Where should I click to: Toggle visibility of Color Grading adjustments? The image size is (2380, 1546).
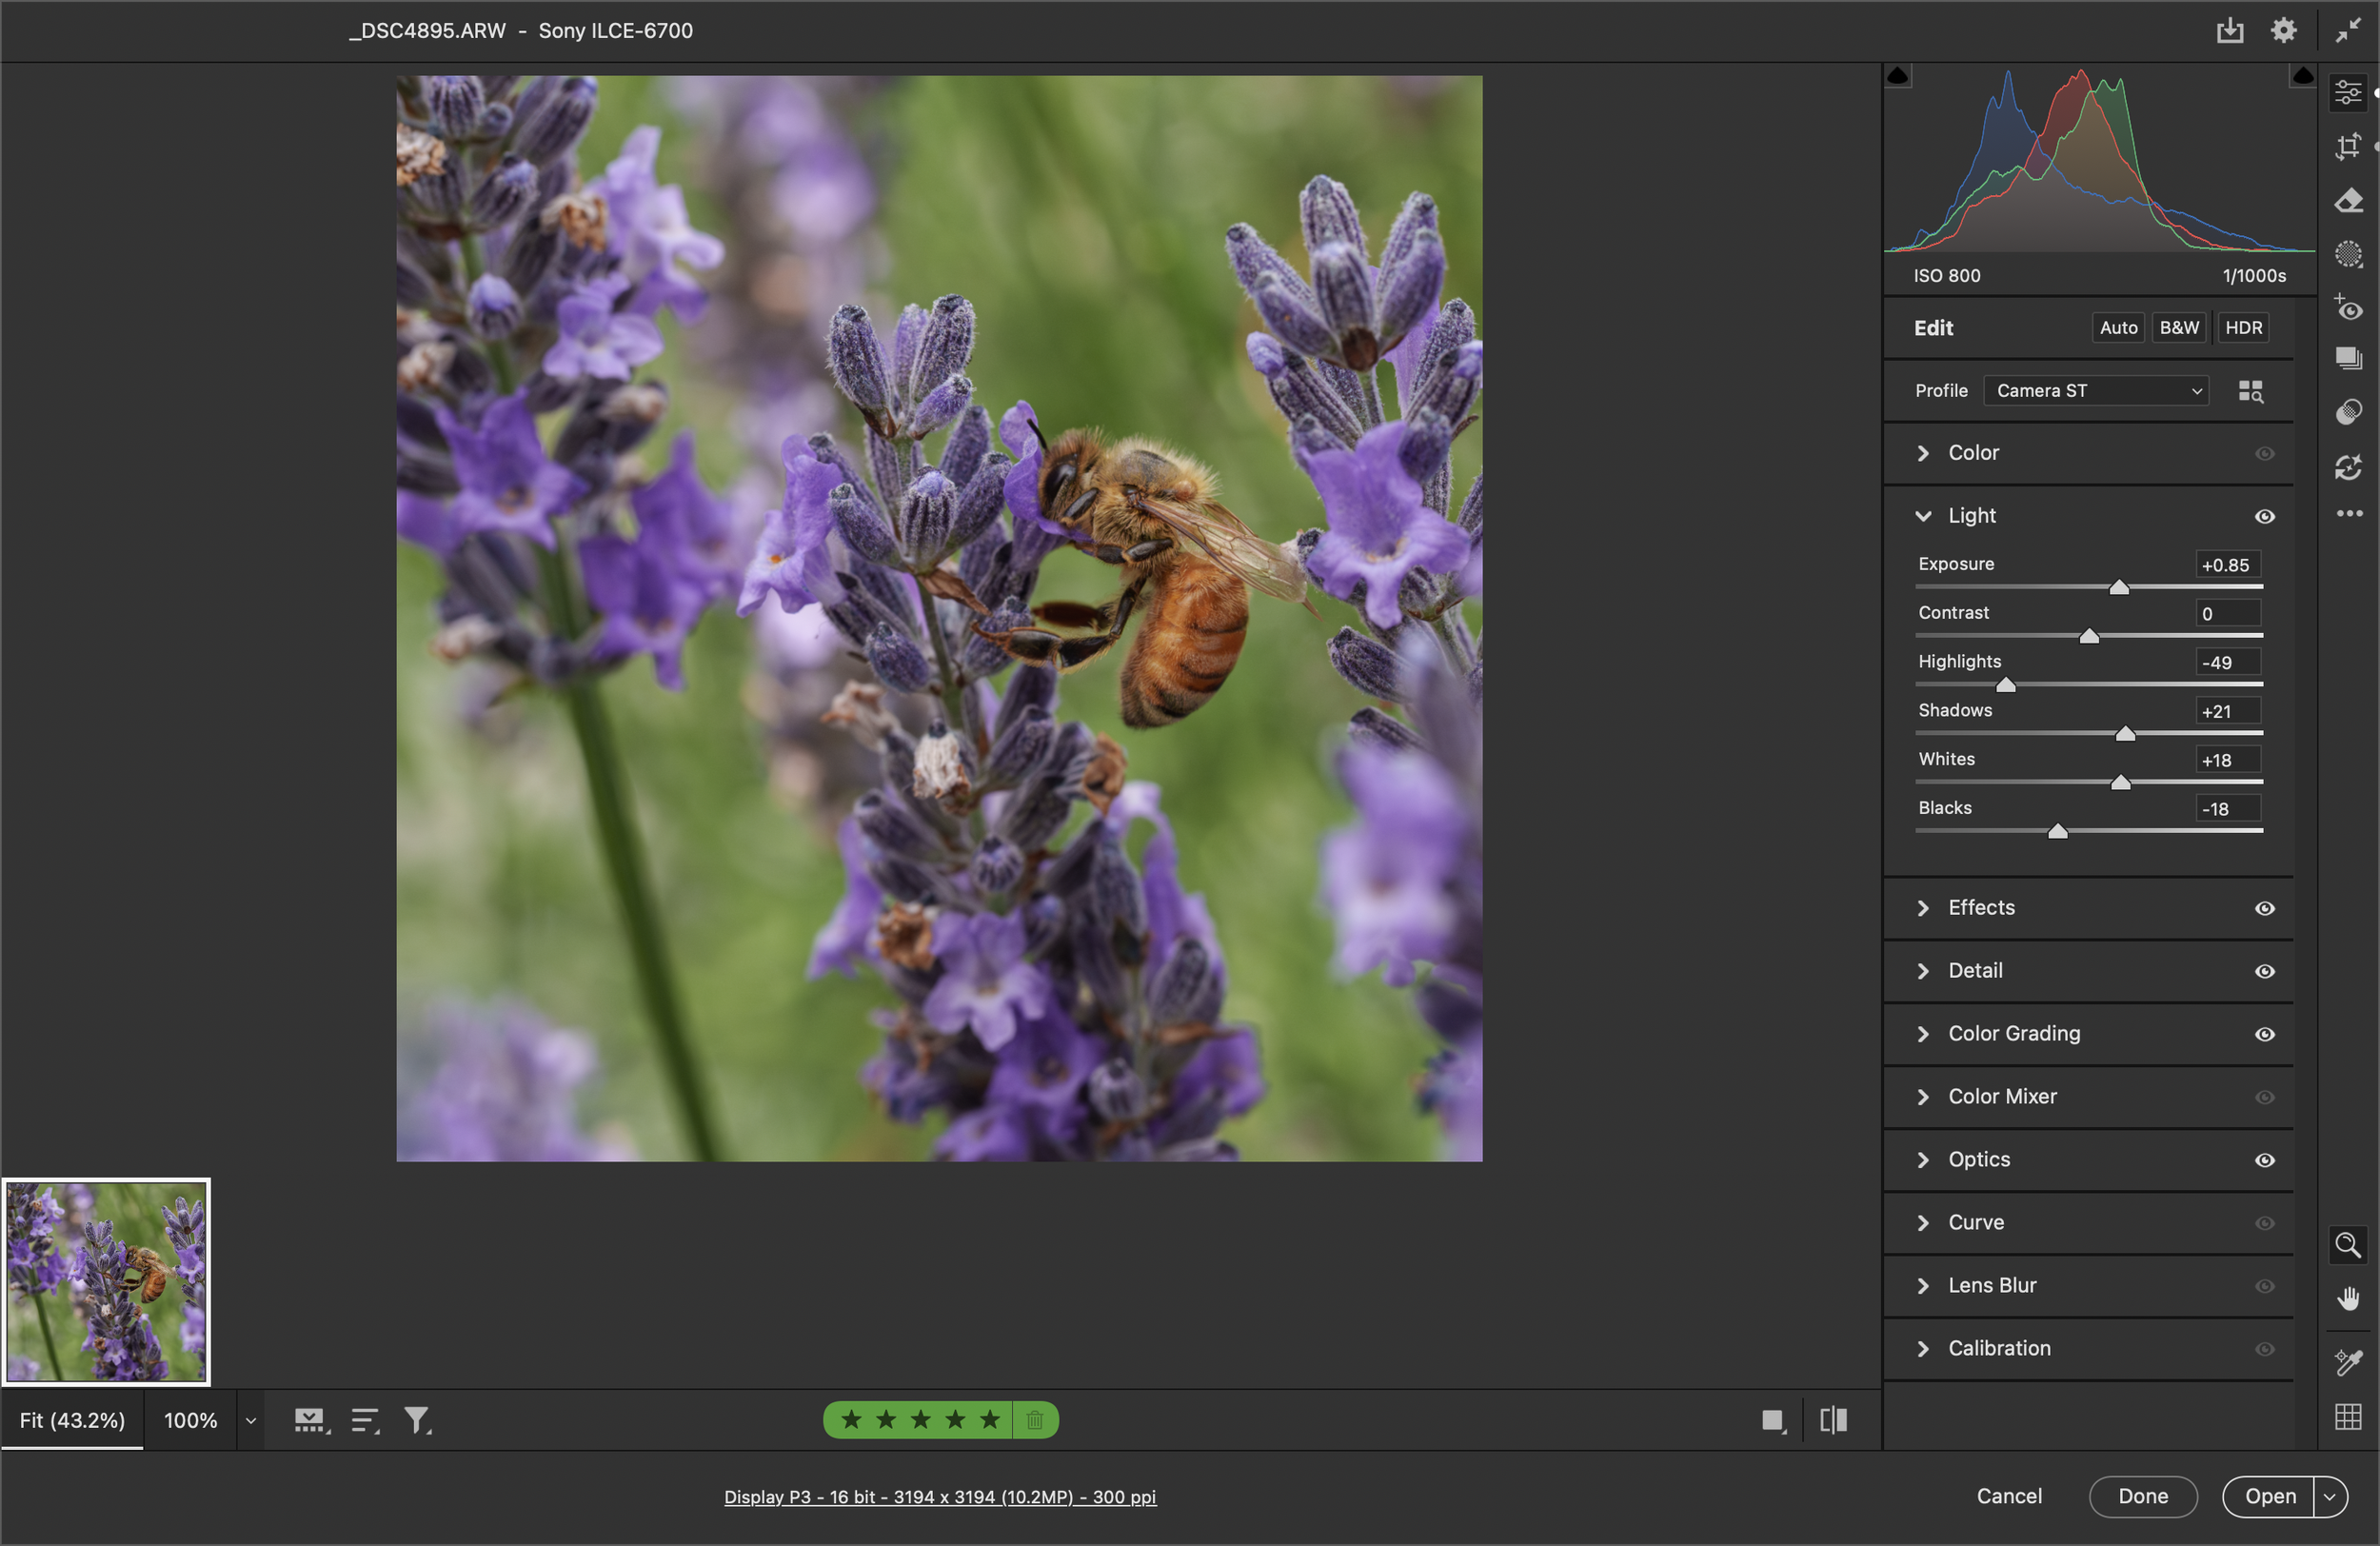click(2265, 1034)
